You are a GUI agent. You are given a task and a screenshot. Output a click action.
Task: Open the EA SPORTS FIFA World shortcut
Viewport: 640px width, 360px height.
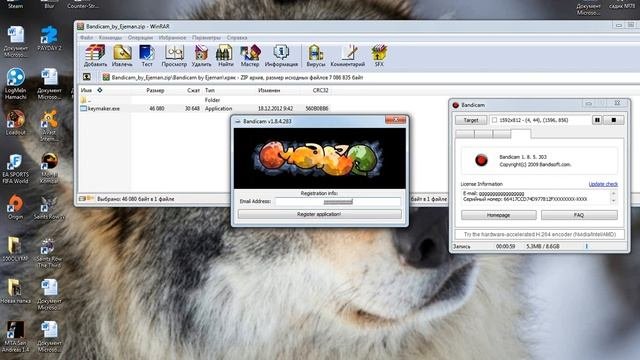click(16, 169)
